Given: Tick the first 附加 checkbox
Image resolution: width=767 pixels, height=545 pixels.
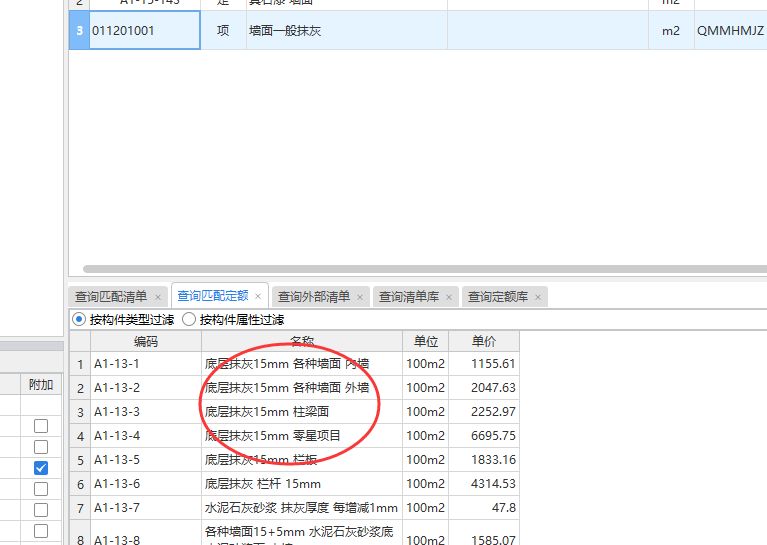Looking at the screenshot, I should pyautogui.click(x=41, y=426).
